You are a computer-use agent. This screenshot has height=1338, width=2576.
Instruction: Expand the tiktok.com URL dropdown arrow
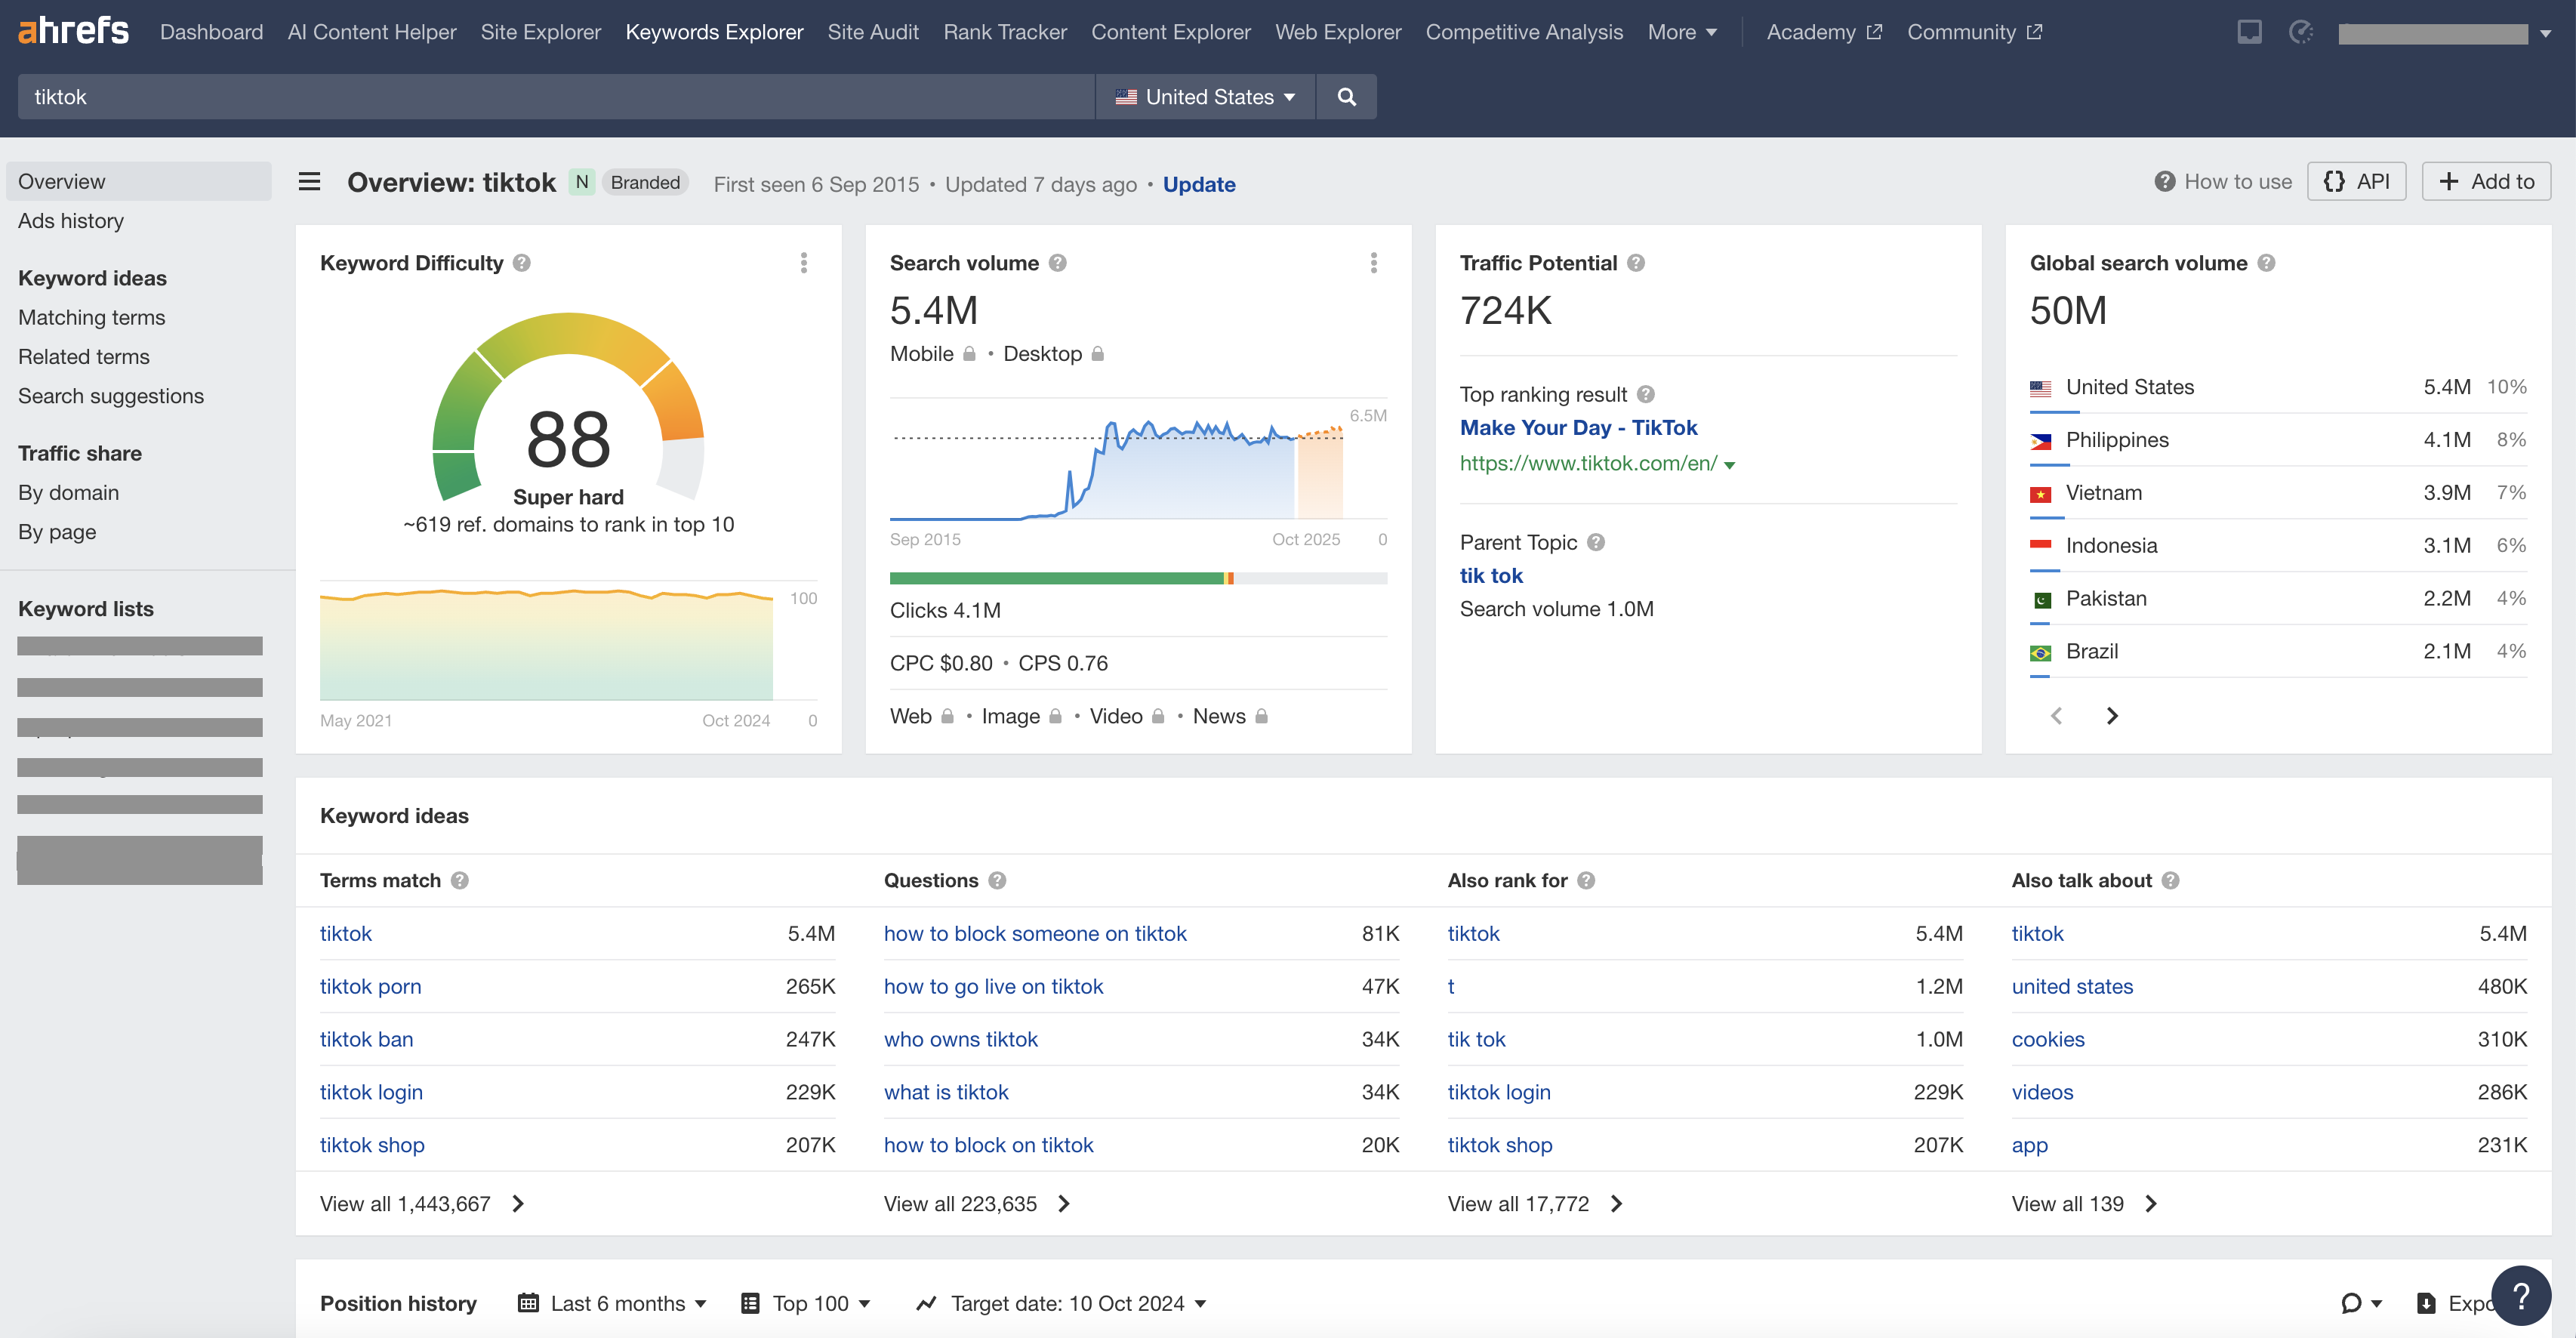point(1730,465)
